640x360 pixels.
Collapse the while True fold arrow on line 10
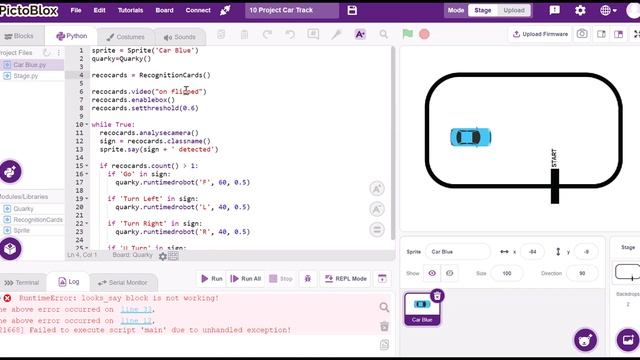pos(87,124)
